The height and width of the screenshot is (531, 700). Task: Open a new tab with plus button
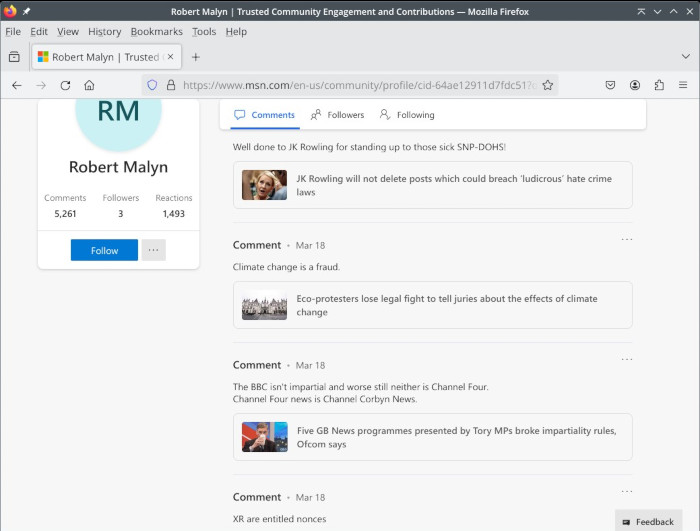(x=196, y=57)
